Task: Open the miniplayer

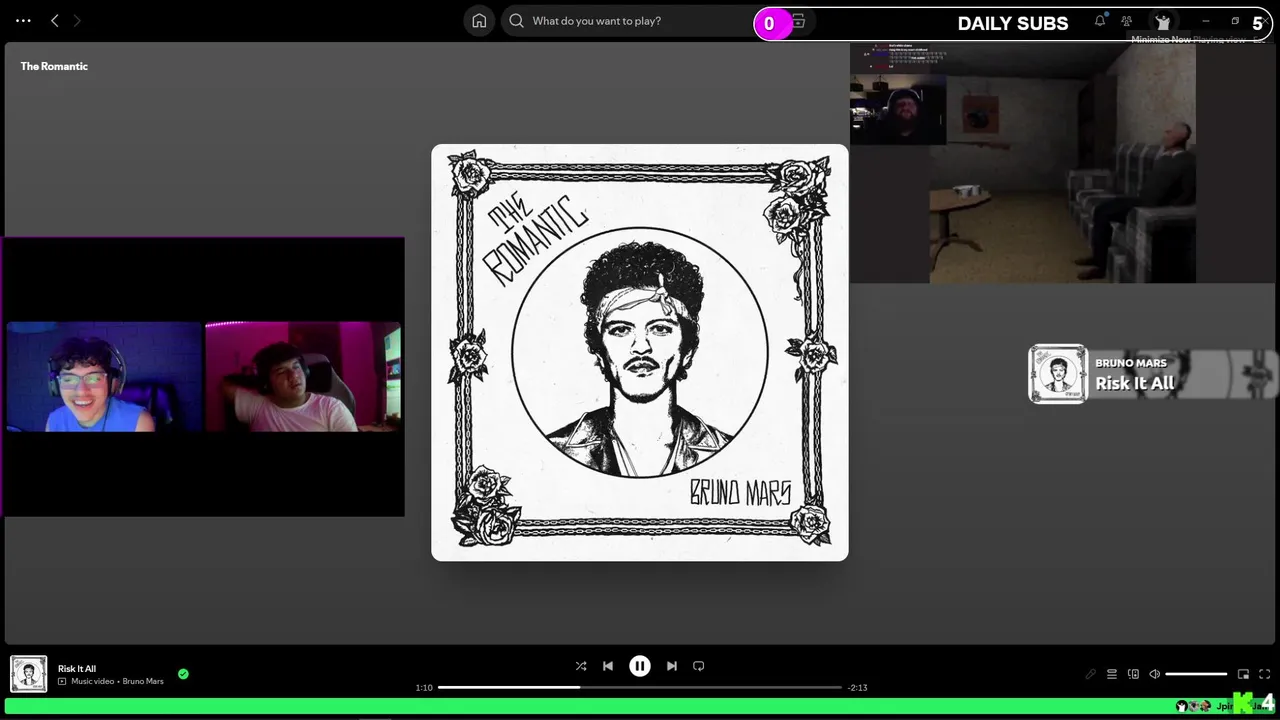Action: (x=1243, y=674)
